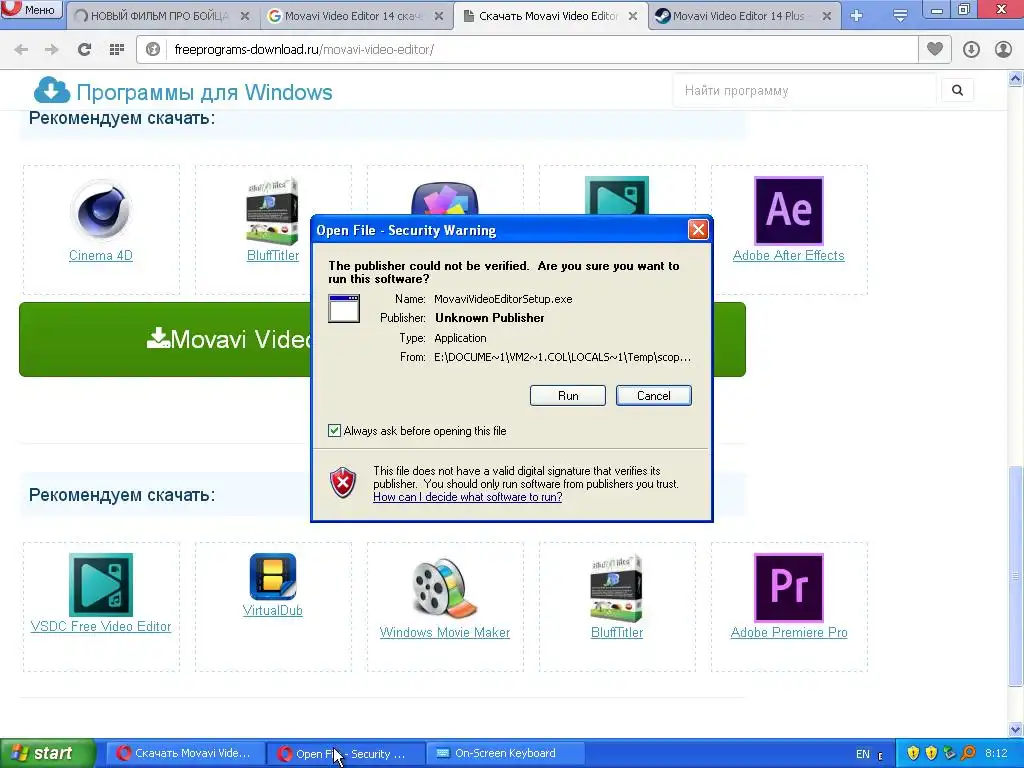Click the browser back arrow
The width and height of the screenshot is (1024, 768).
point(21,49)
